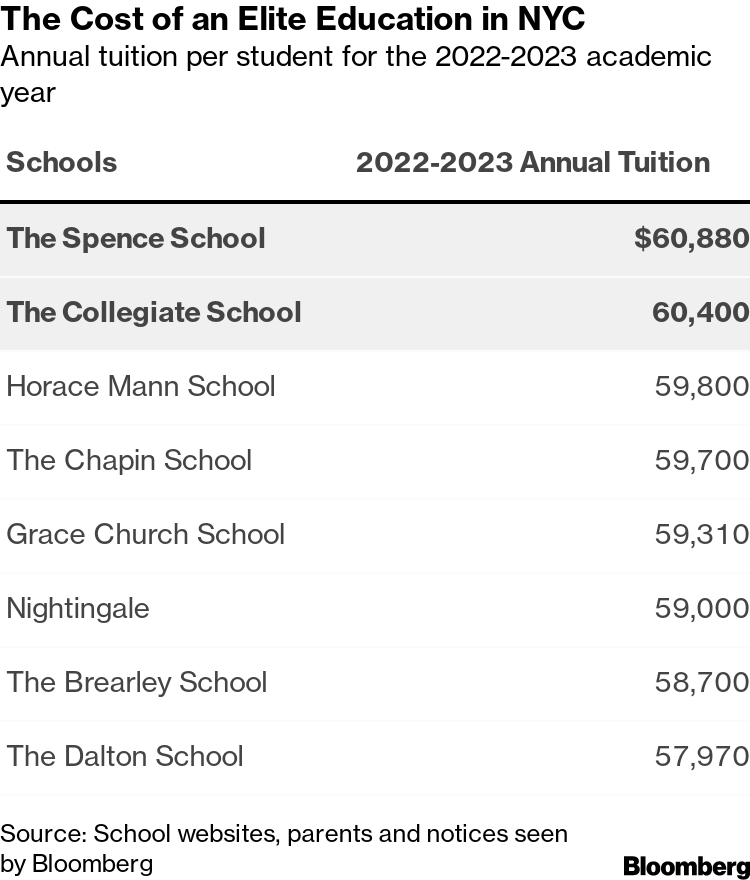
Task: Select the Grace Church School name
Action: pos(146,534)
